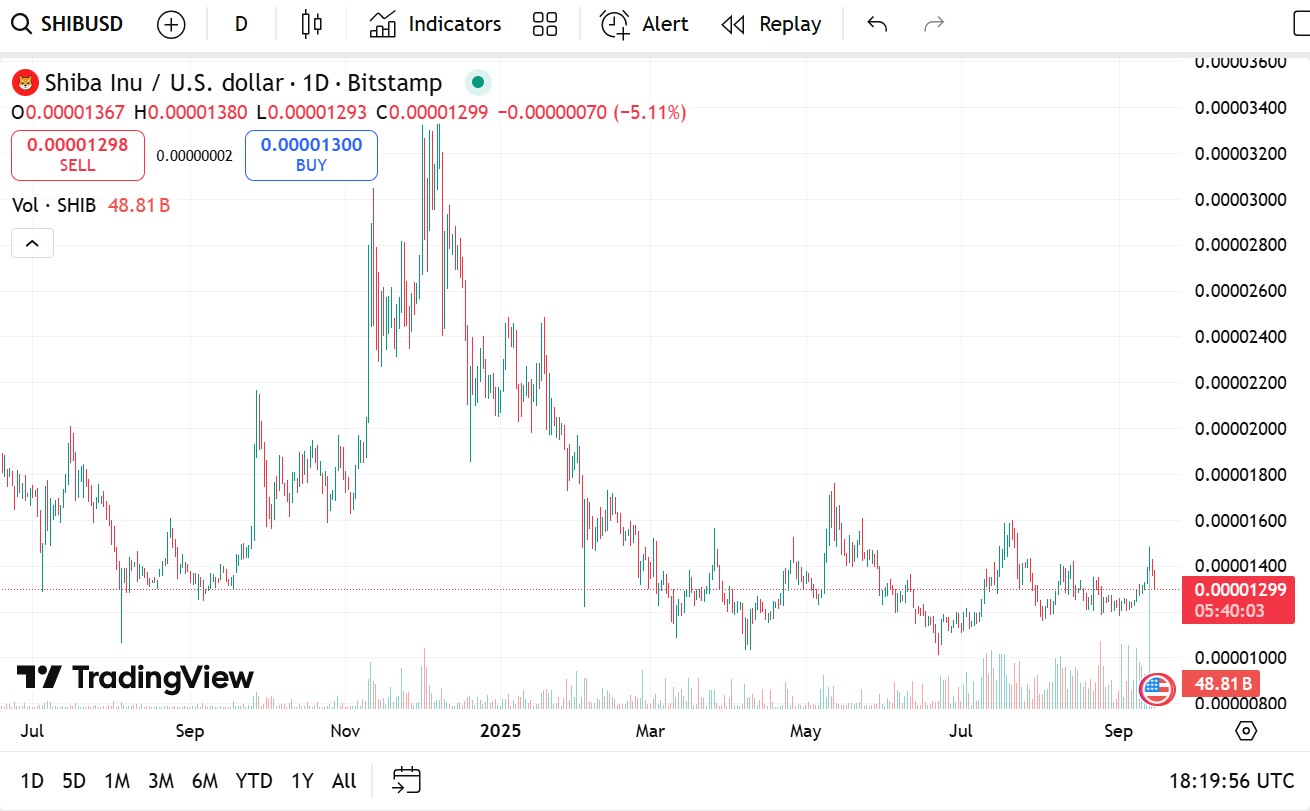
Task: Open the Indicators dialog
Action: point(435,24)
